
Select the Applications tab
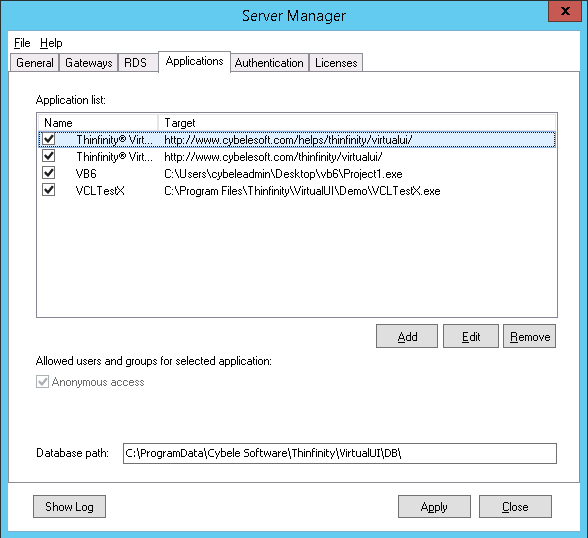194,61
